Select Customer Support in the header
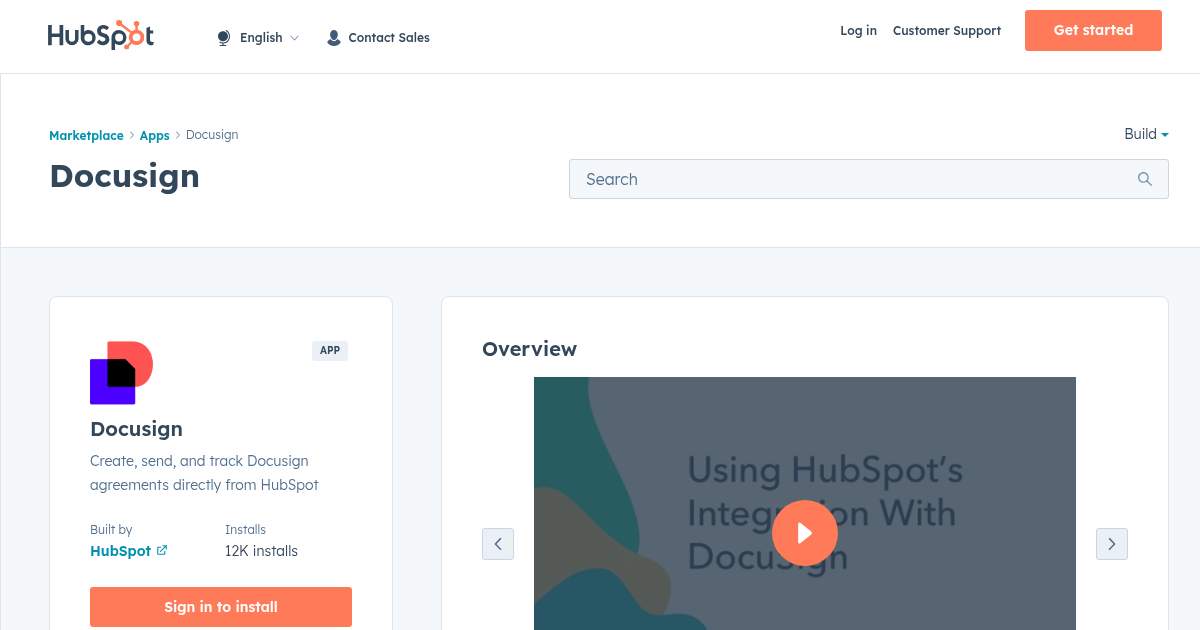Screen dimensions: 1200x630 (x=946, y=31)
